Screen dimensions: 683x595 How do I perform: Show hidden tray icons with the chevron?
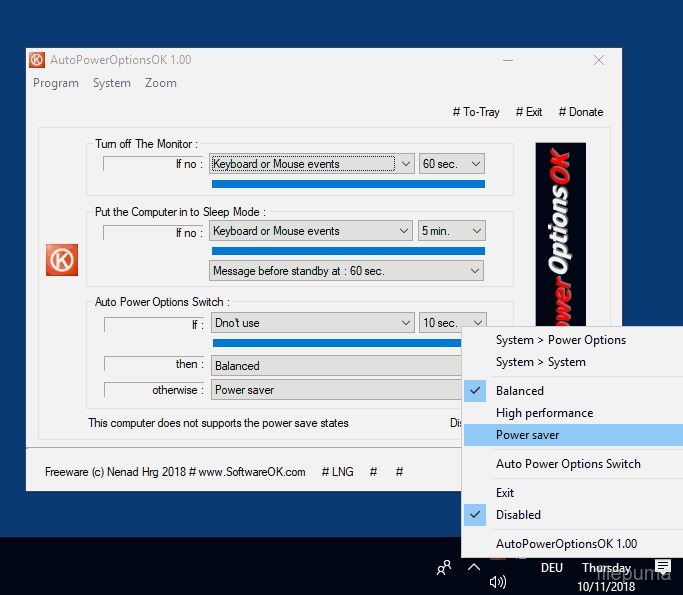tap(474, 567)
